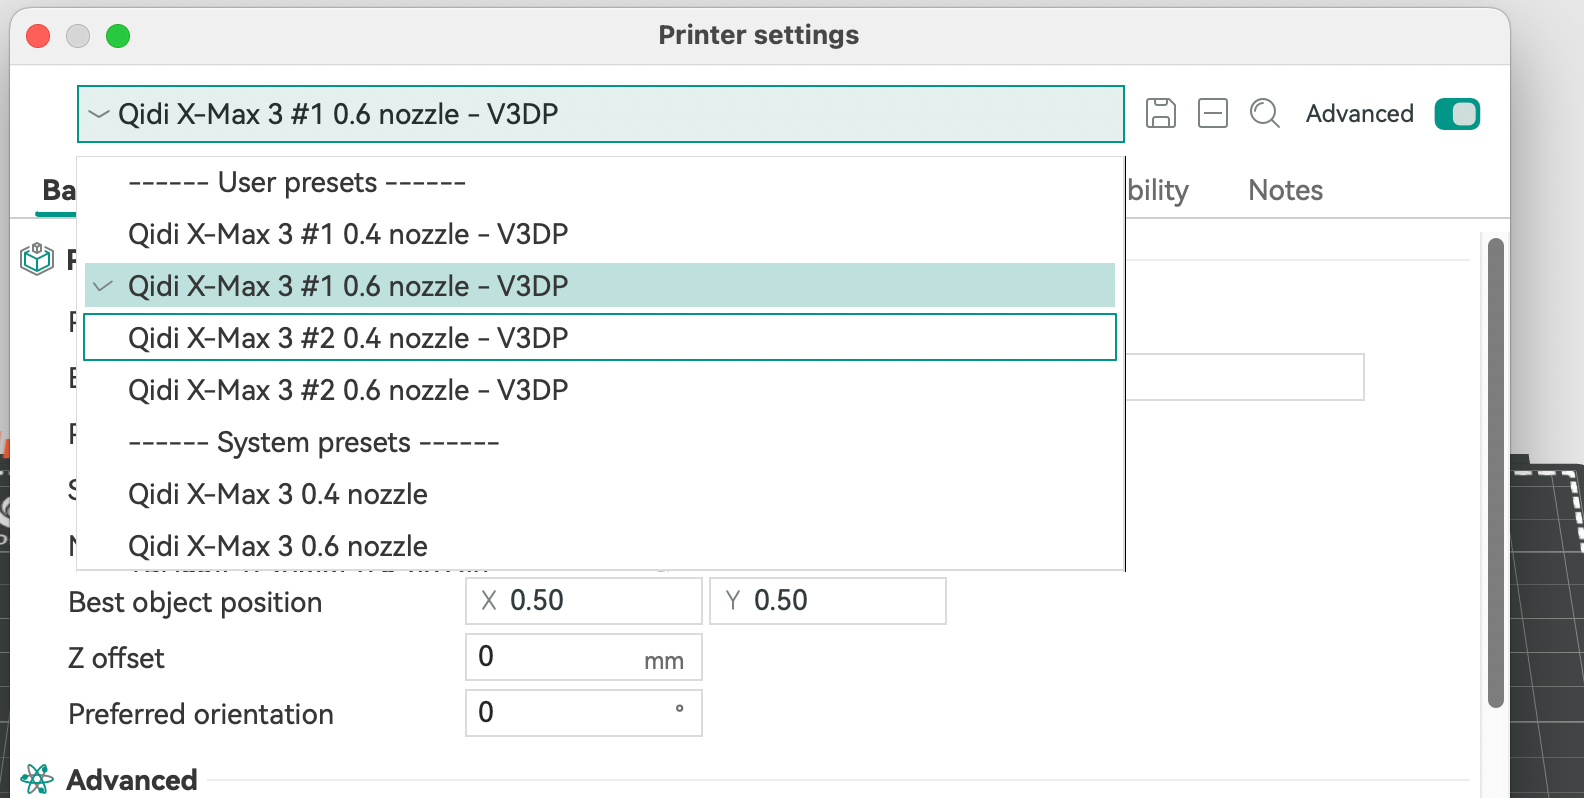The image size is (1584, 798).
Task: Click the delete preset minus icon
Action: 1212,113
